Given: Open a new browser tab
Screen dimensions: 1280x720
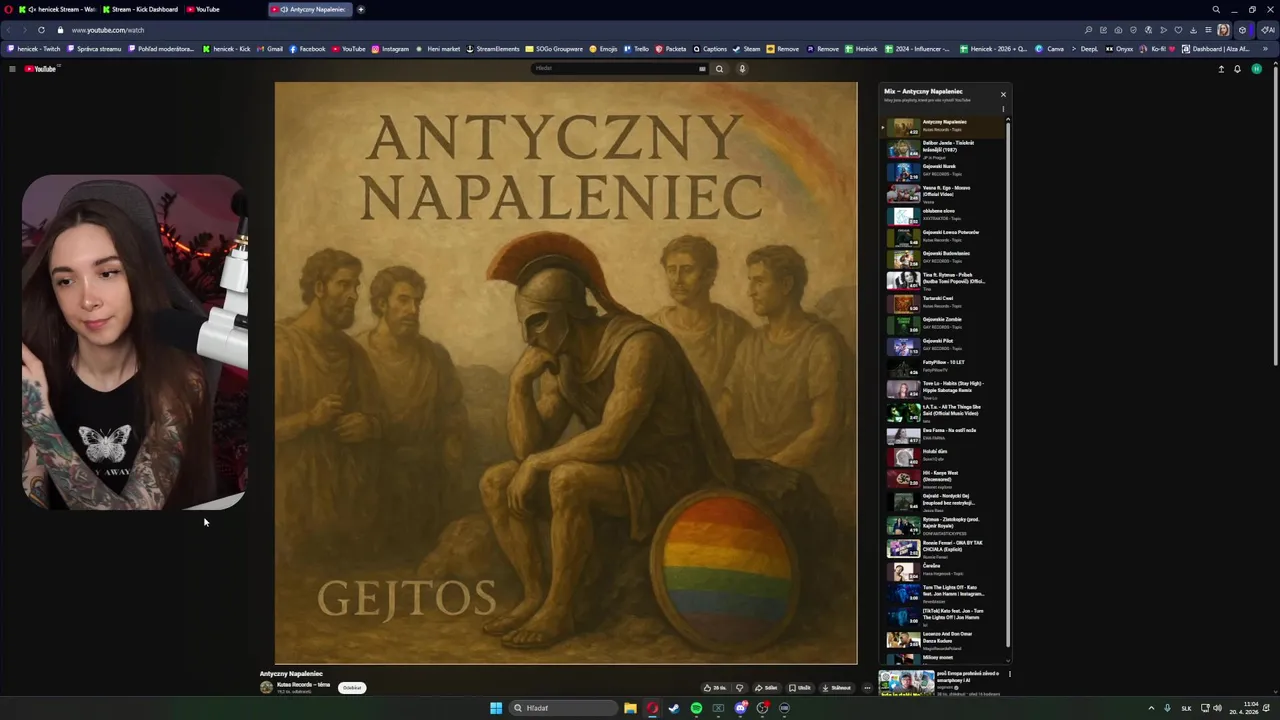Looking at the screenshot, I should pos(361,9).
